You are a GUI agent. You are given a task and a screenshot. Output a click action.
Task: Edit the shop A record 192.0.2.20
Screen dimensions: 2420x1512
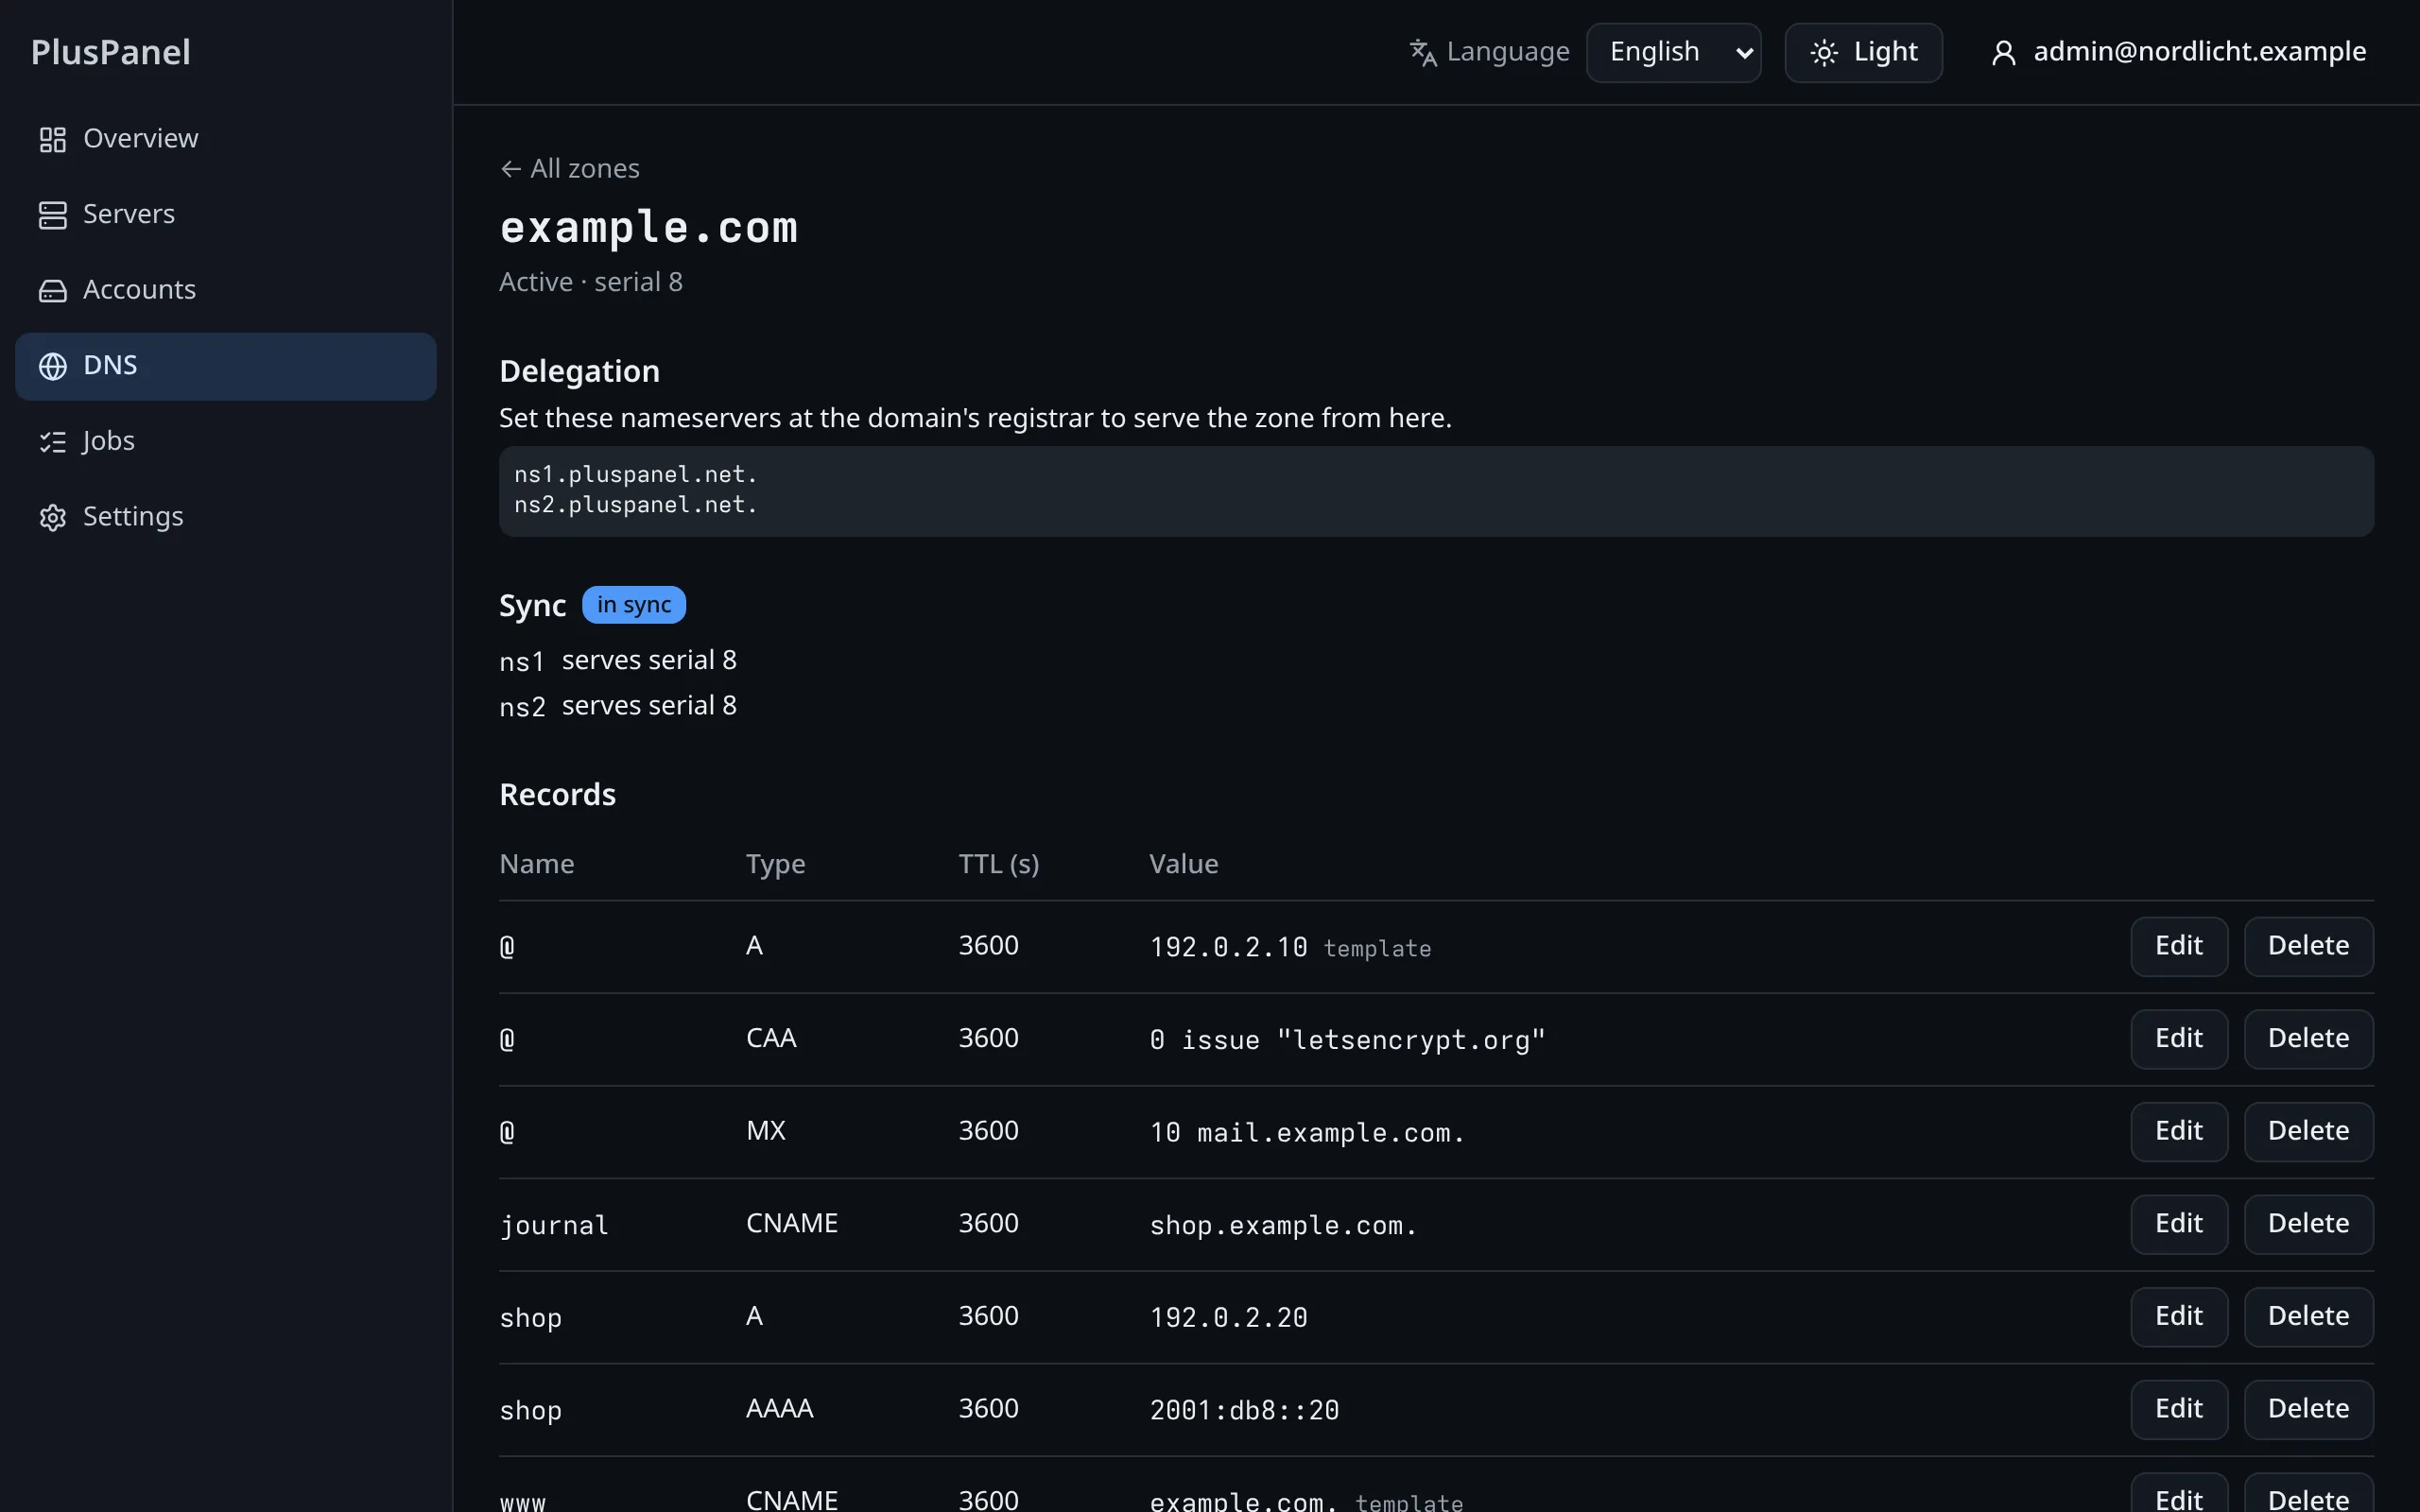point(2178,1317)
